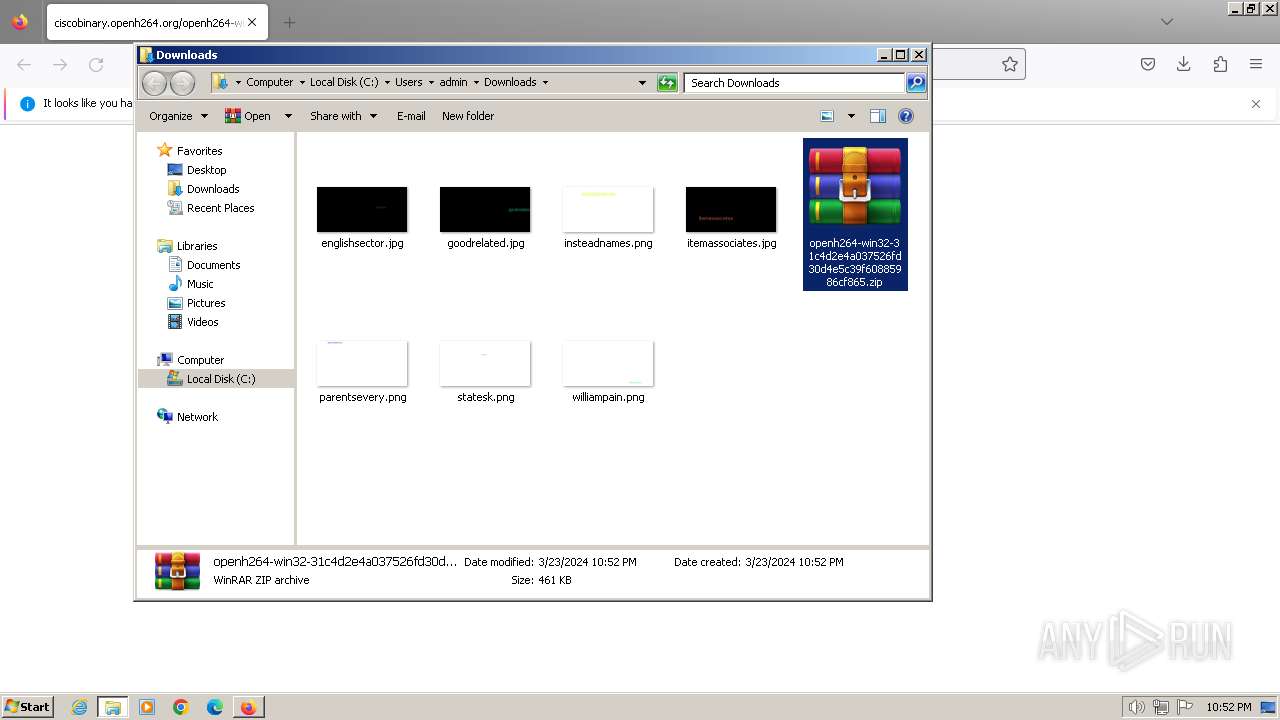Open Firefox Downloads panel icon
This screenshot has height=720, width=1280.
(1184, 64)
